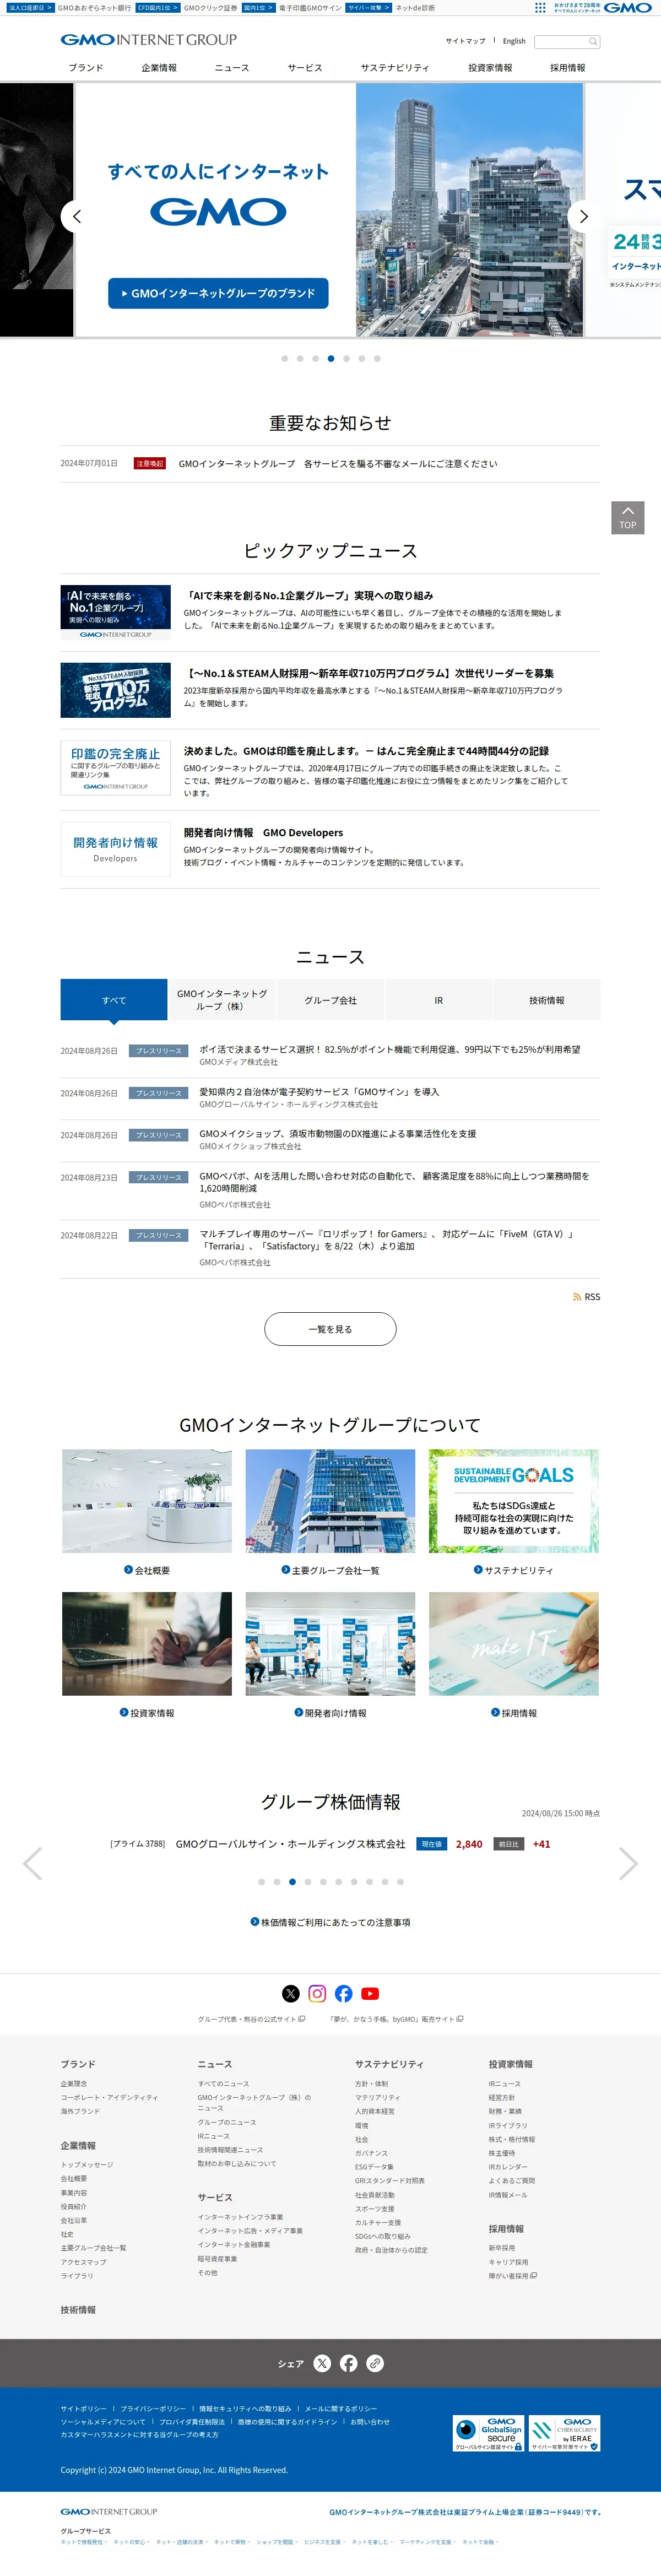
Task: Open the 印鑑の完全廃止 thumbnail
Action: [x=115, y=768]
